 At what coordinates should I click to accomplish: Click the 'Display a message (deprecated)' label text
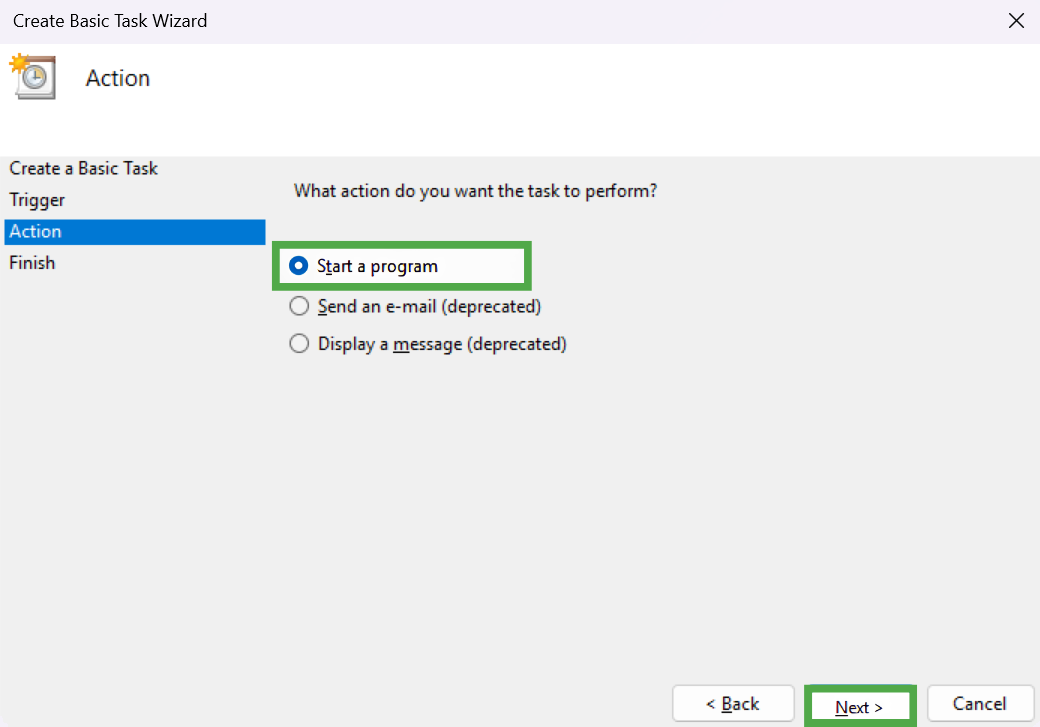[442, 344]
